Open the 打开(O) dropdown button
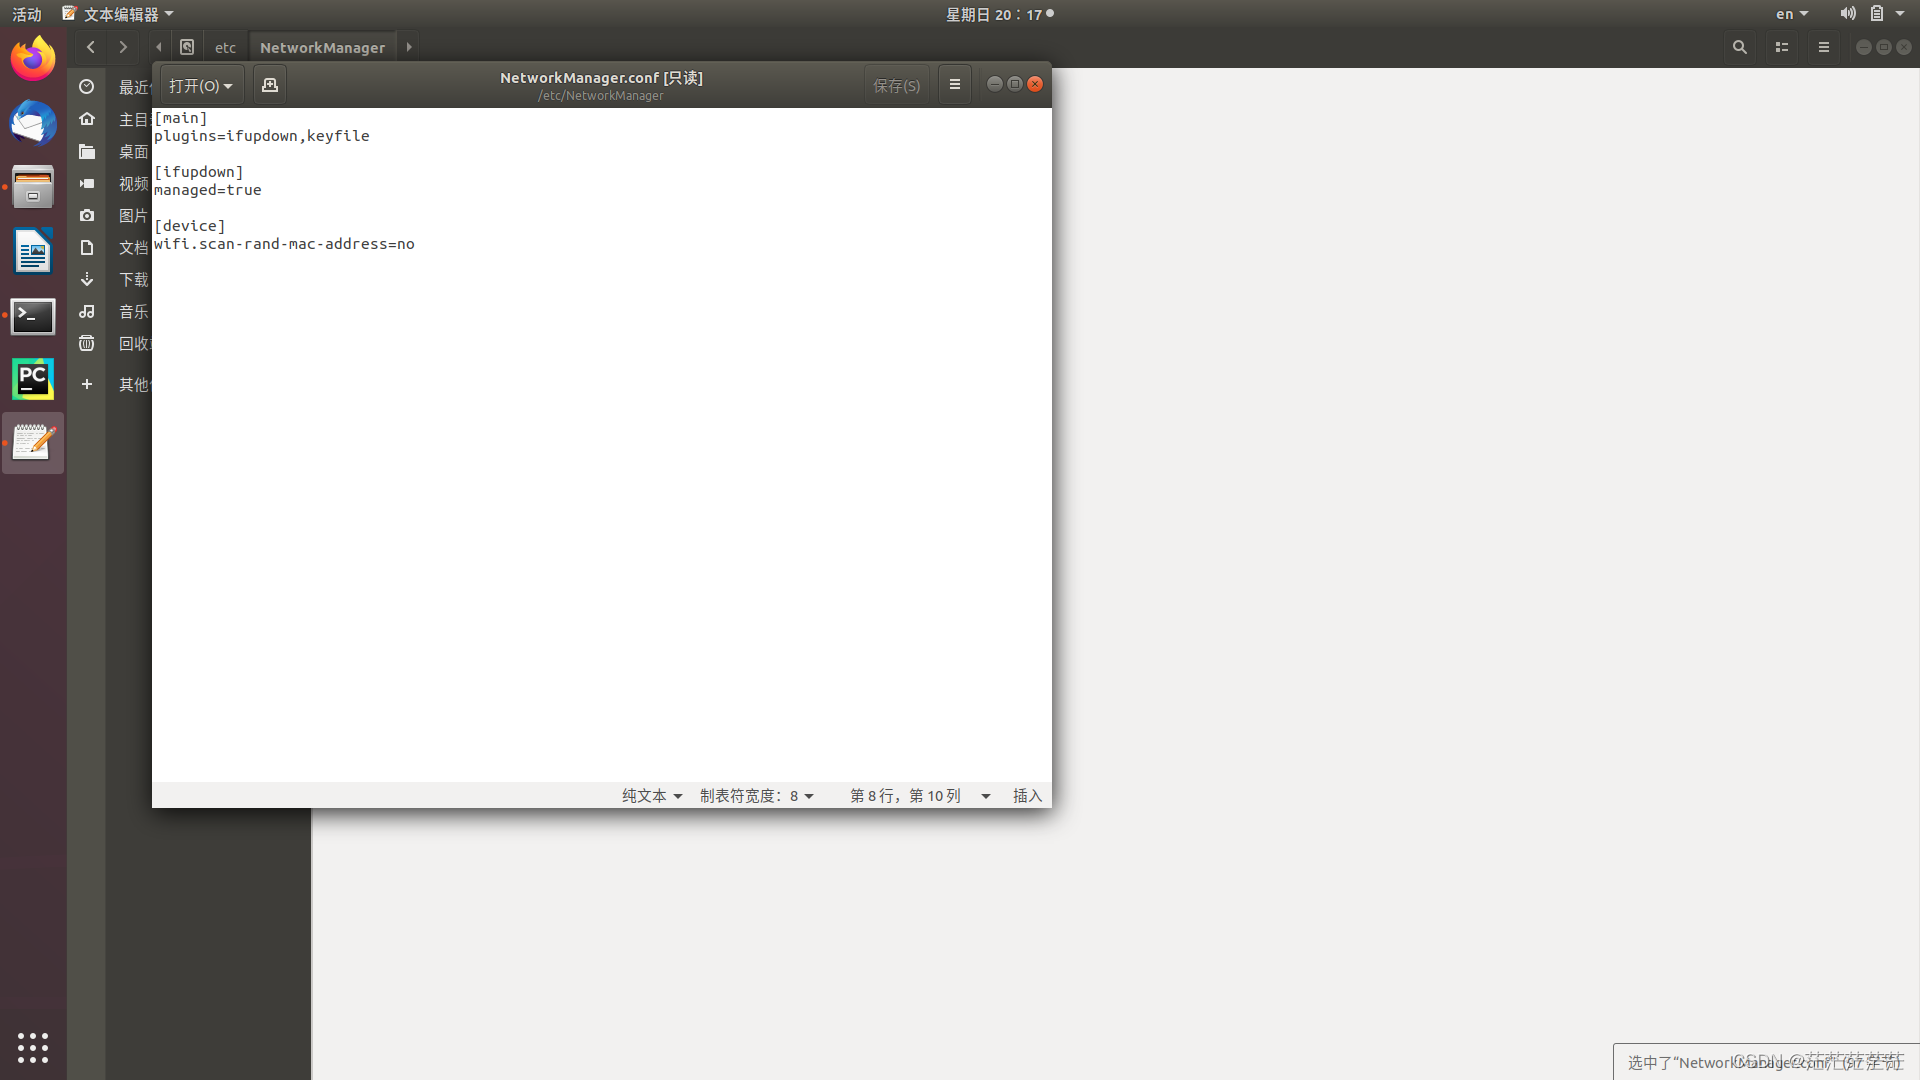This screenshot has height=1080, width=1920. [x=201, y=85]
